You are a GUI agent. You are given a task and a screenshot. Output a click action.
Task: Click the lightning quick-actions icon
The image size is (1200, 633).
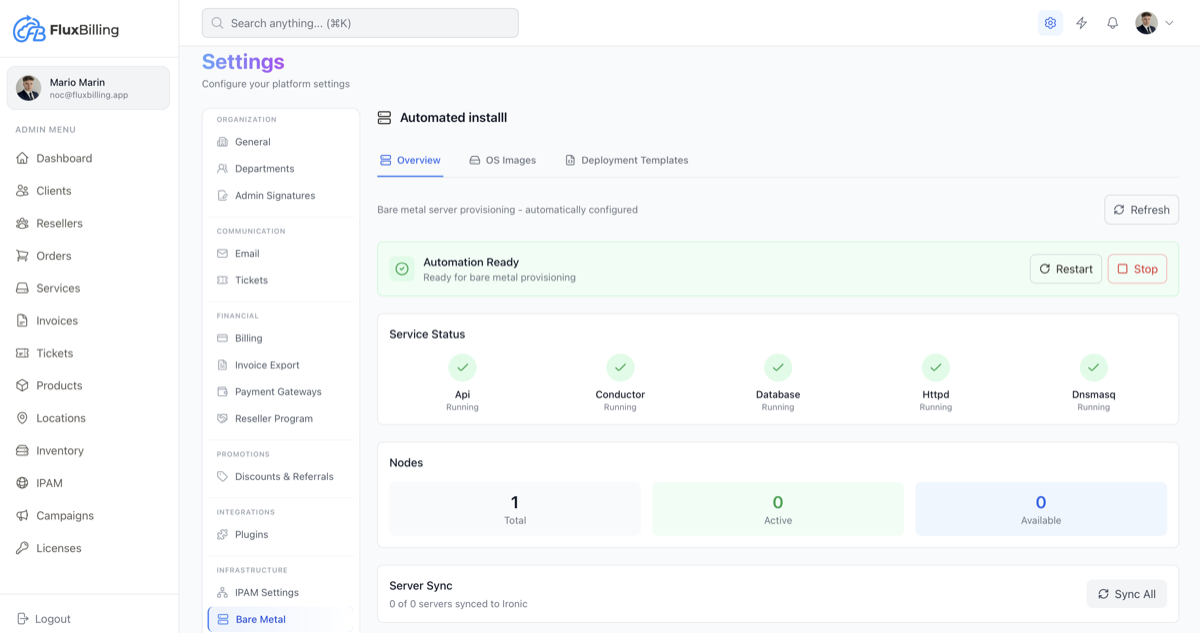point(1081,22)
